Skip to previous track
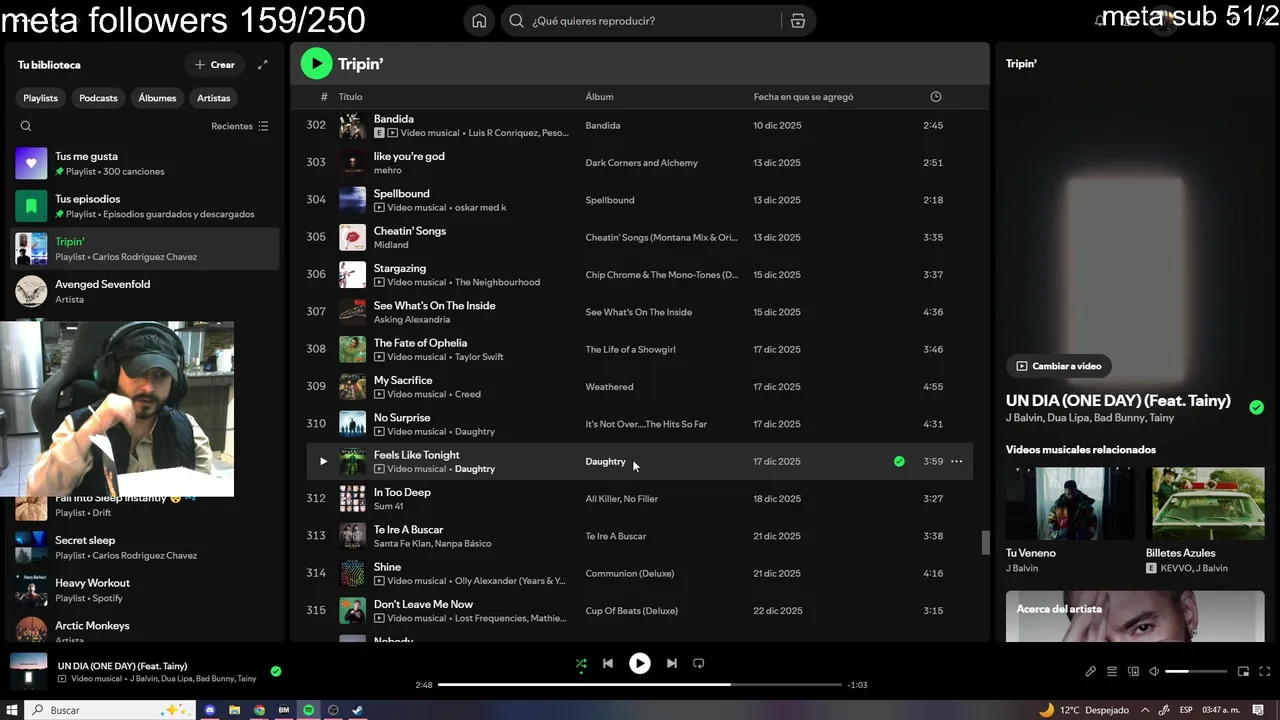 point(608,663)
